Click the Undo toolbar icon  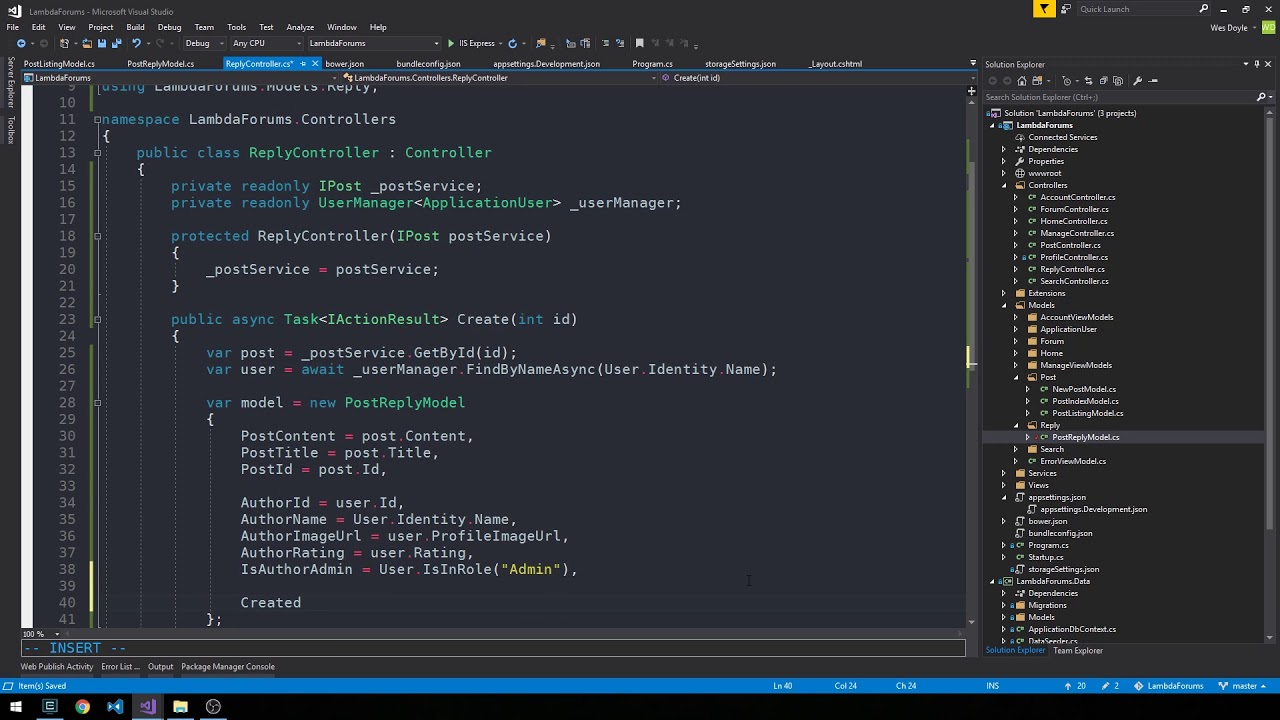(x=136, y=43)
